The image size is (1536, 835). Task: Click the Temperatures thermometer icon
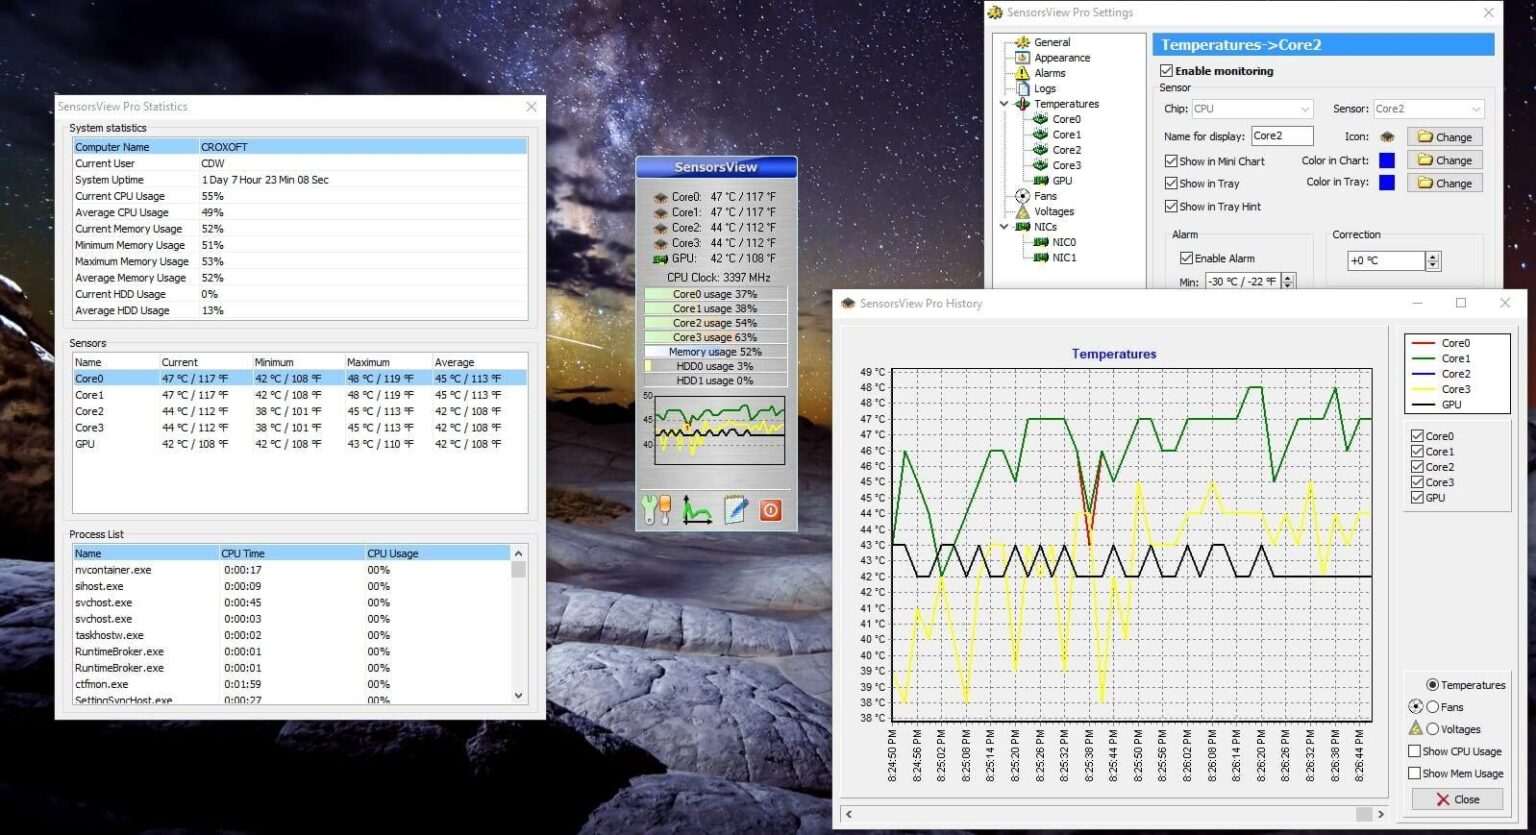point(1023,103)
